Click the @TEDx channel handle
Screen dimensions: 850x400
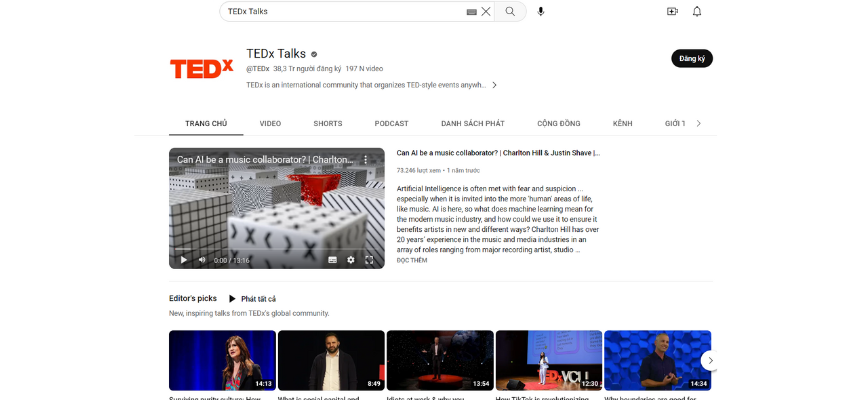[x=257, y=69]
